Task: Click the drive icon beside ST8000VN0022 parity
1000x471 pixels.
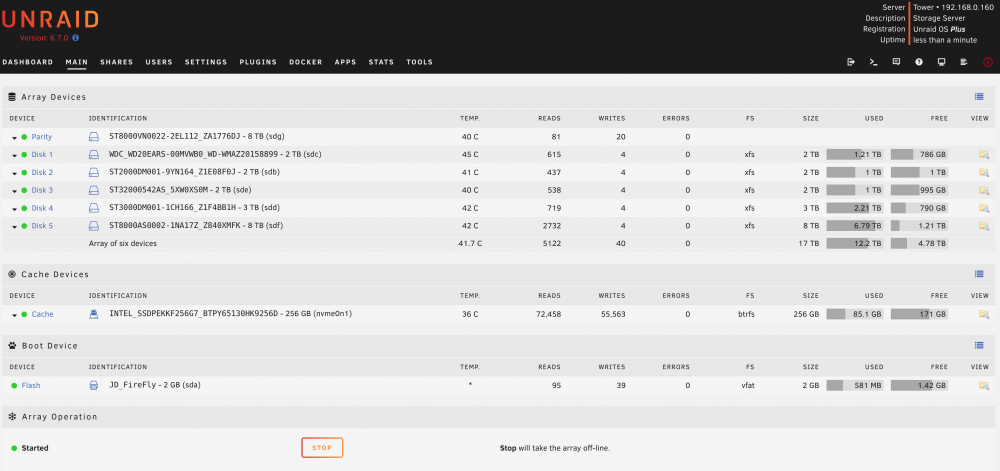Action: click(x=94, y=136)
